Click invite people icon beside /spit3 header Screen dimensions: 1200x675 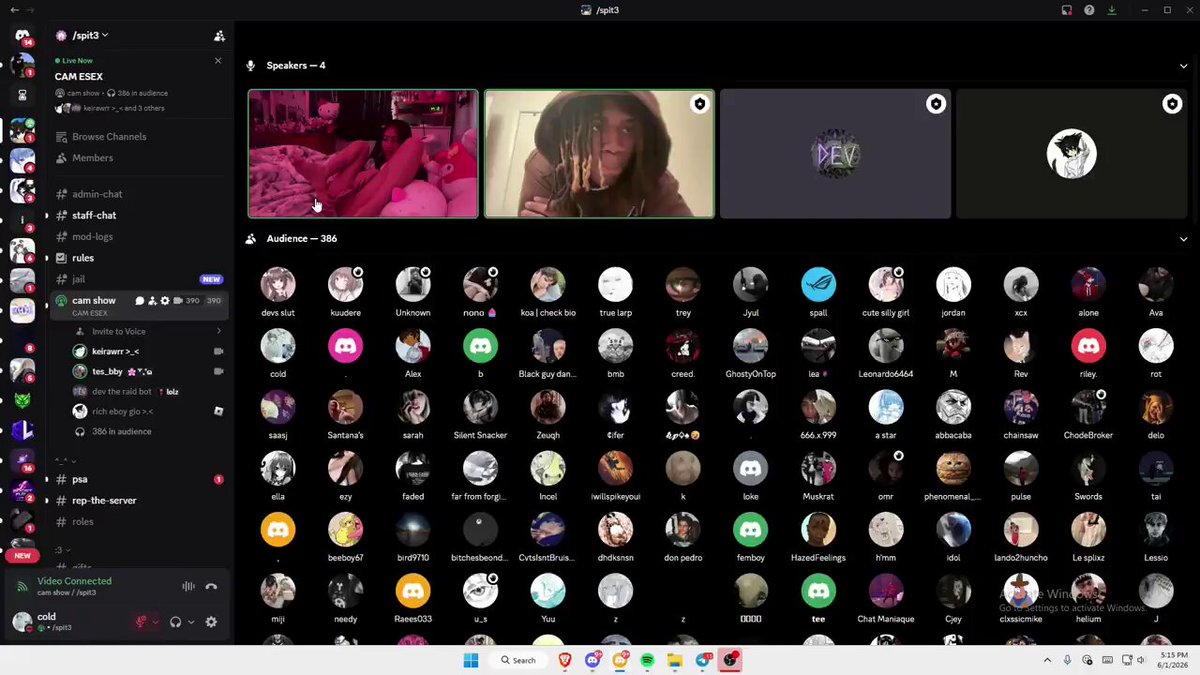click(219, 36)
